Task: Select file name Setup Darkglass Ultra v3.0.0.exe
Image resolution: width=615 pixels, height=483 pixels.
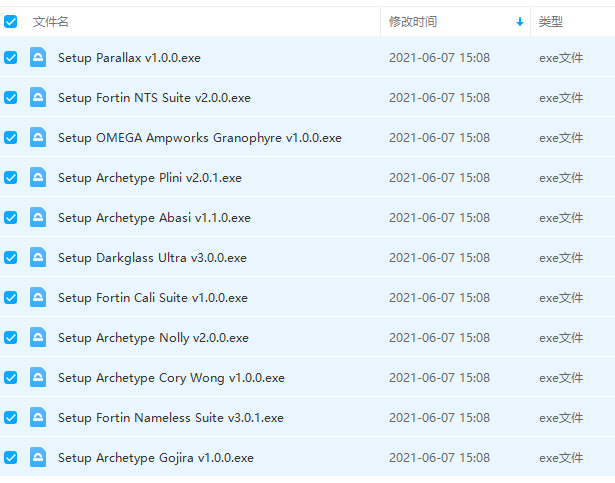Action: 152,258
